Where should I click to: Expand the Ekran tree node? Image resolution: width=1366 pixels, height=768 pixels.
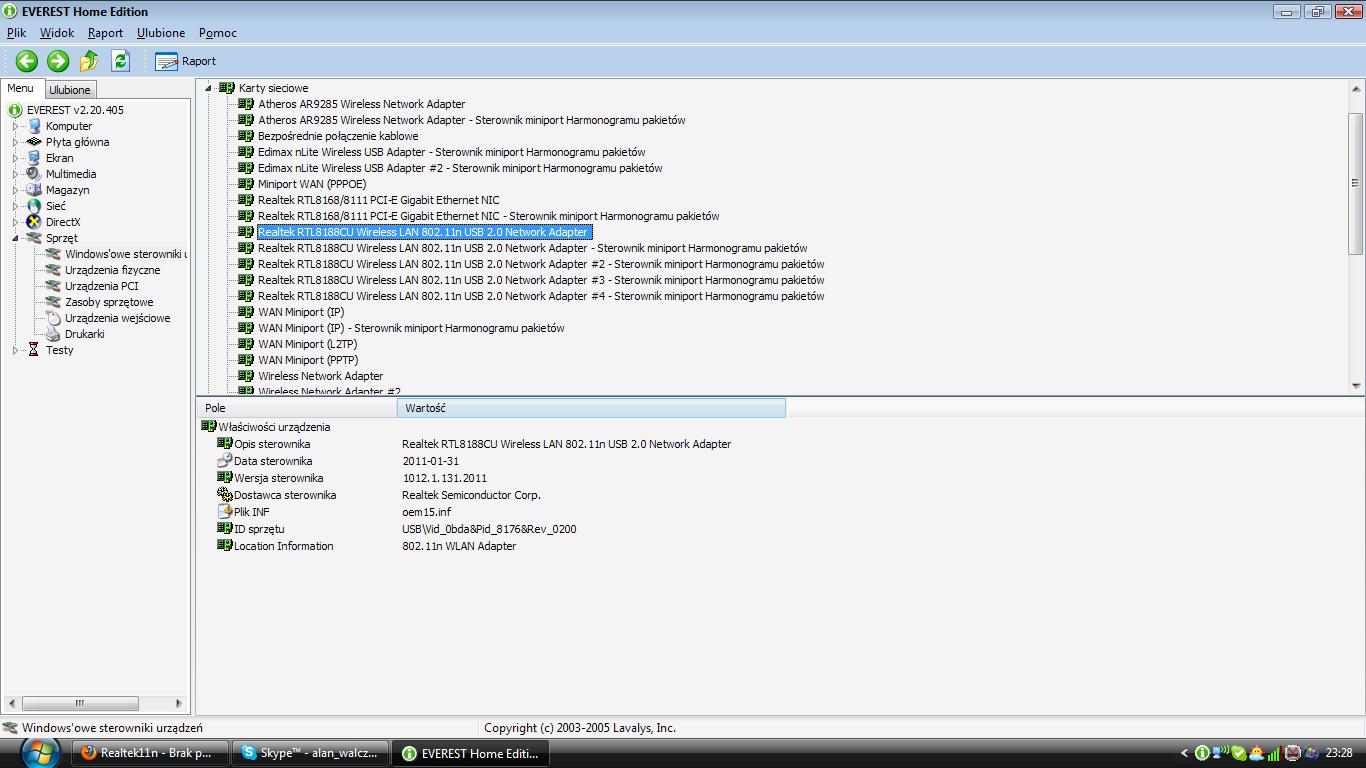[x=15, y=158]
